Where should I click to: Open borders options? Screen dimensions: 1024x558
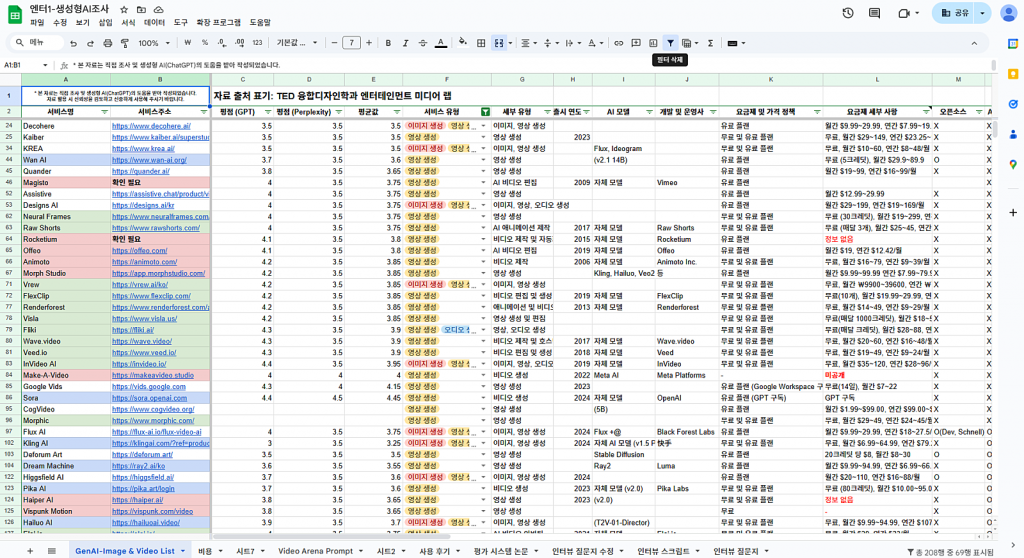tap(481, 43)
